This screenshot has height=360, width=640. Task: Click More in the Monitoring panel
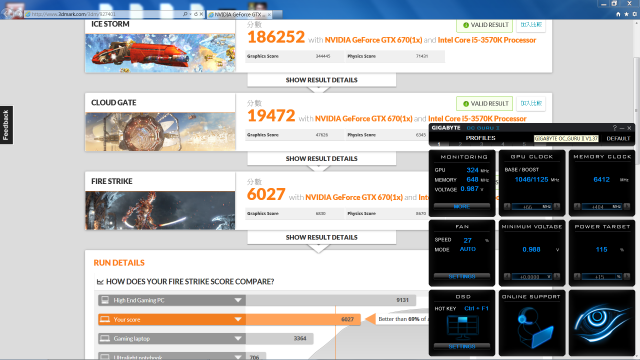462,207
